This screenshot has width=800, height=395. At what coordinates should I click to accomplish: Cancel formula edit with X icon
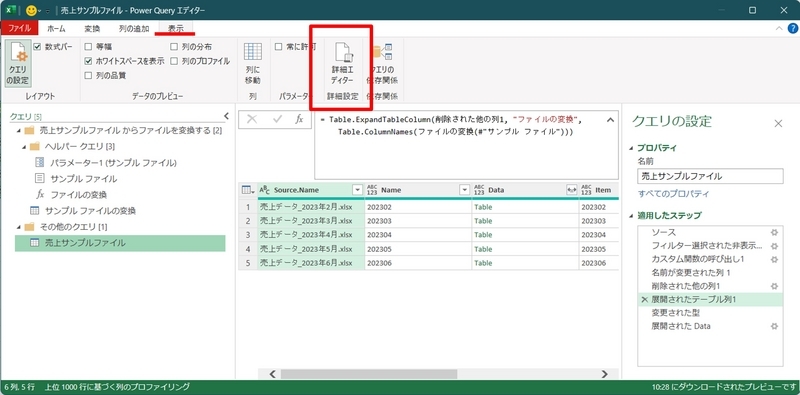coord(252,119)
